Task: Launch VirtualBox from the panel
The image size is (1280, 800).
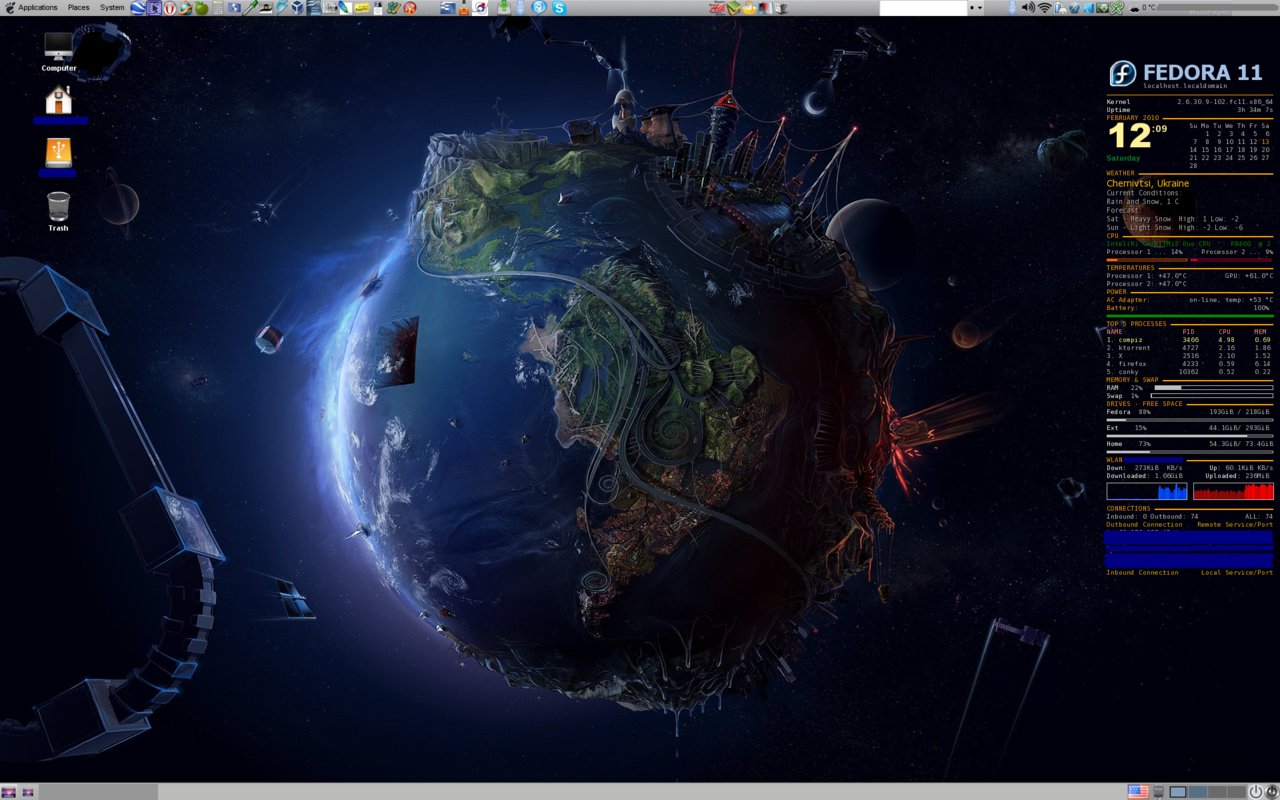Action: (x=298, y=8)
